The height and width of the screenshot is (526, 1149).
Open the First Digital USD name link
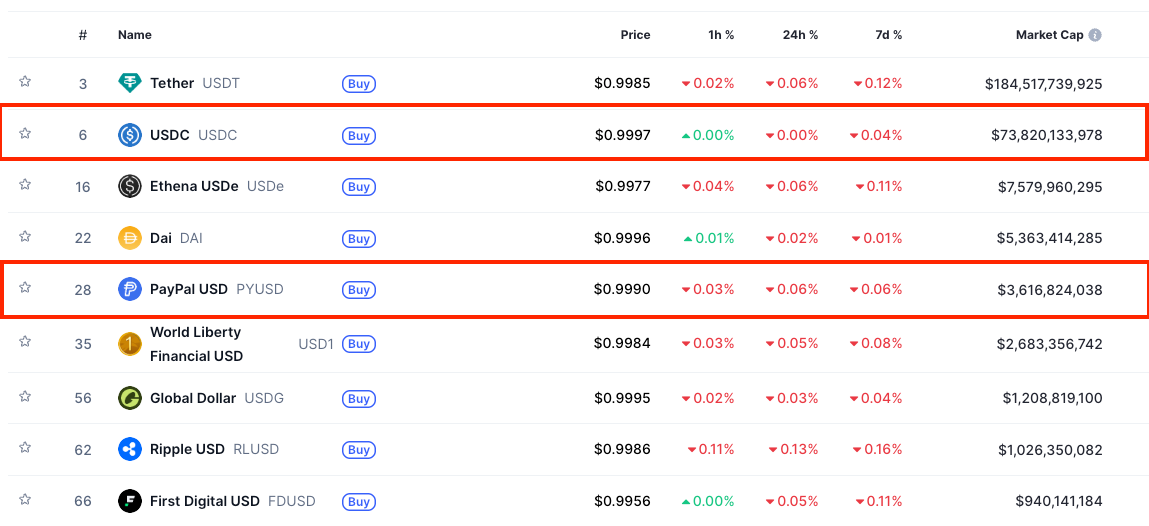(204, 501)
